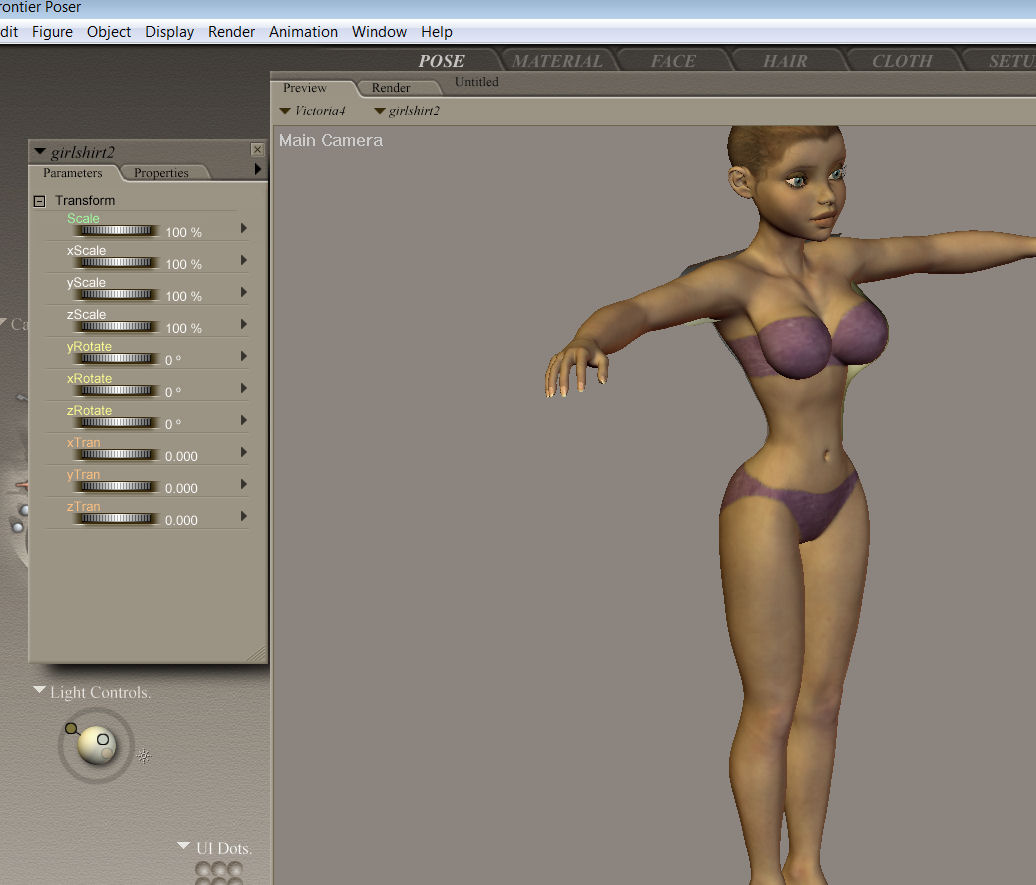Select the pale blue light on the globe
Screen dimensions: 1036x885
click(x=103, y=739)
